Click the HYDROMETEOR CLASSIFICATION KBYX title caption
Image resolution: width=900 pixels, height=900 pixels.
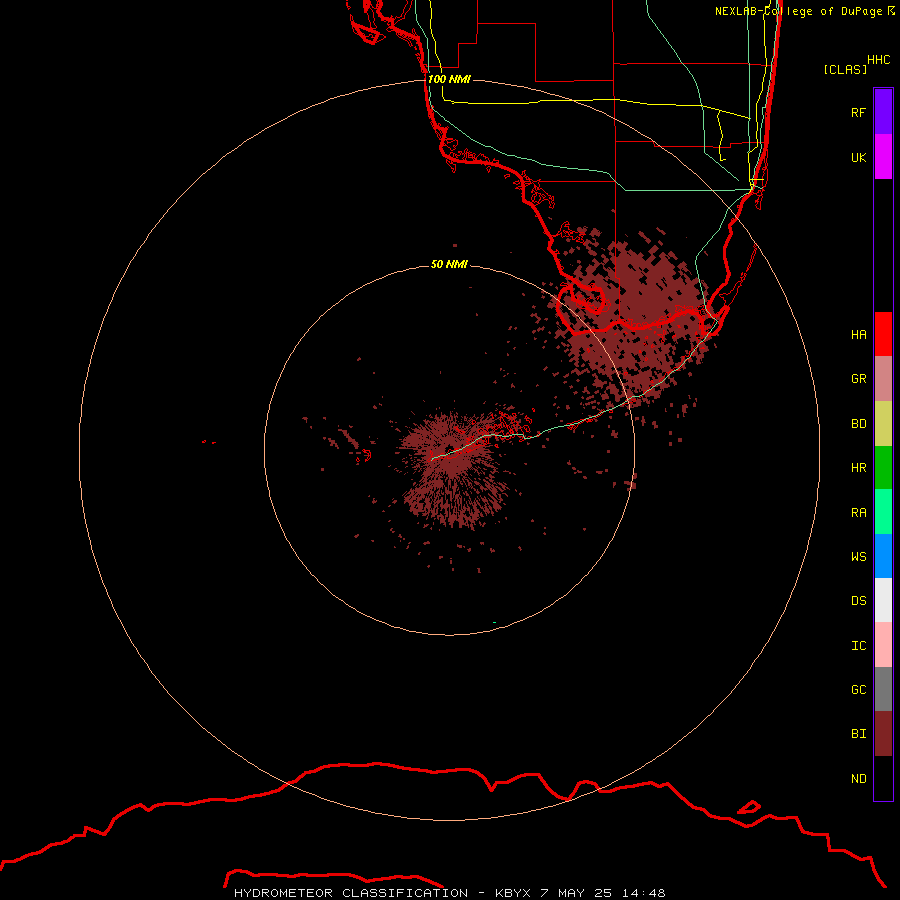(x=449, y=893)
